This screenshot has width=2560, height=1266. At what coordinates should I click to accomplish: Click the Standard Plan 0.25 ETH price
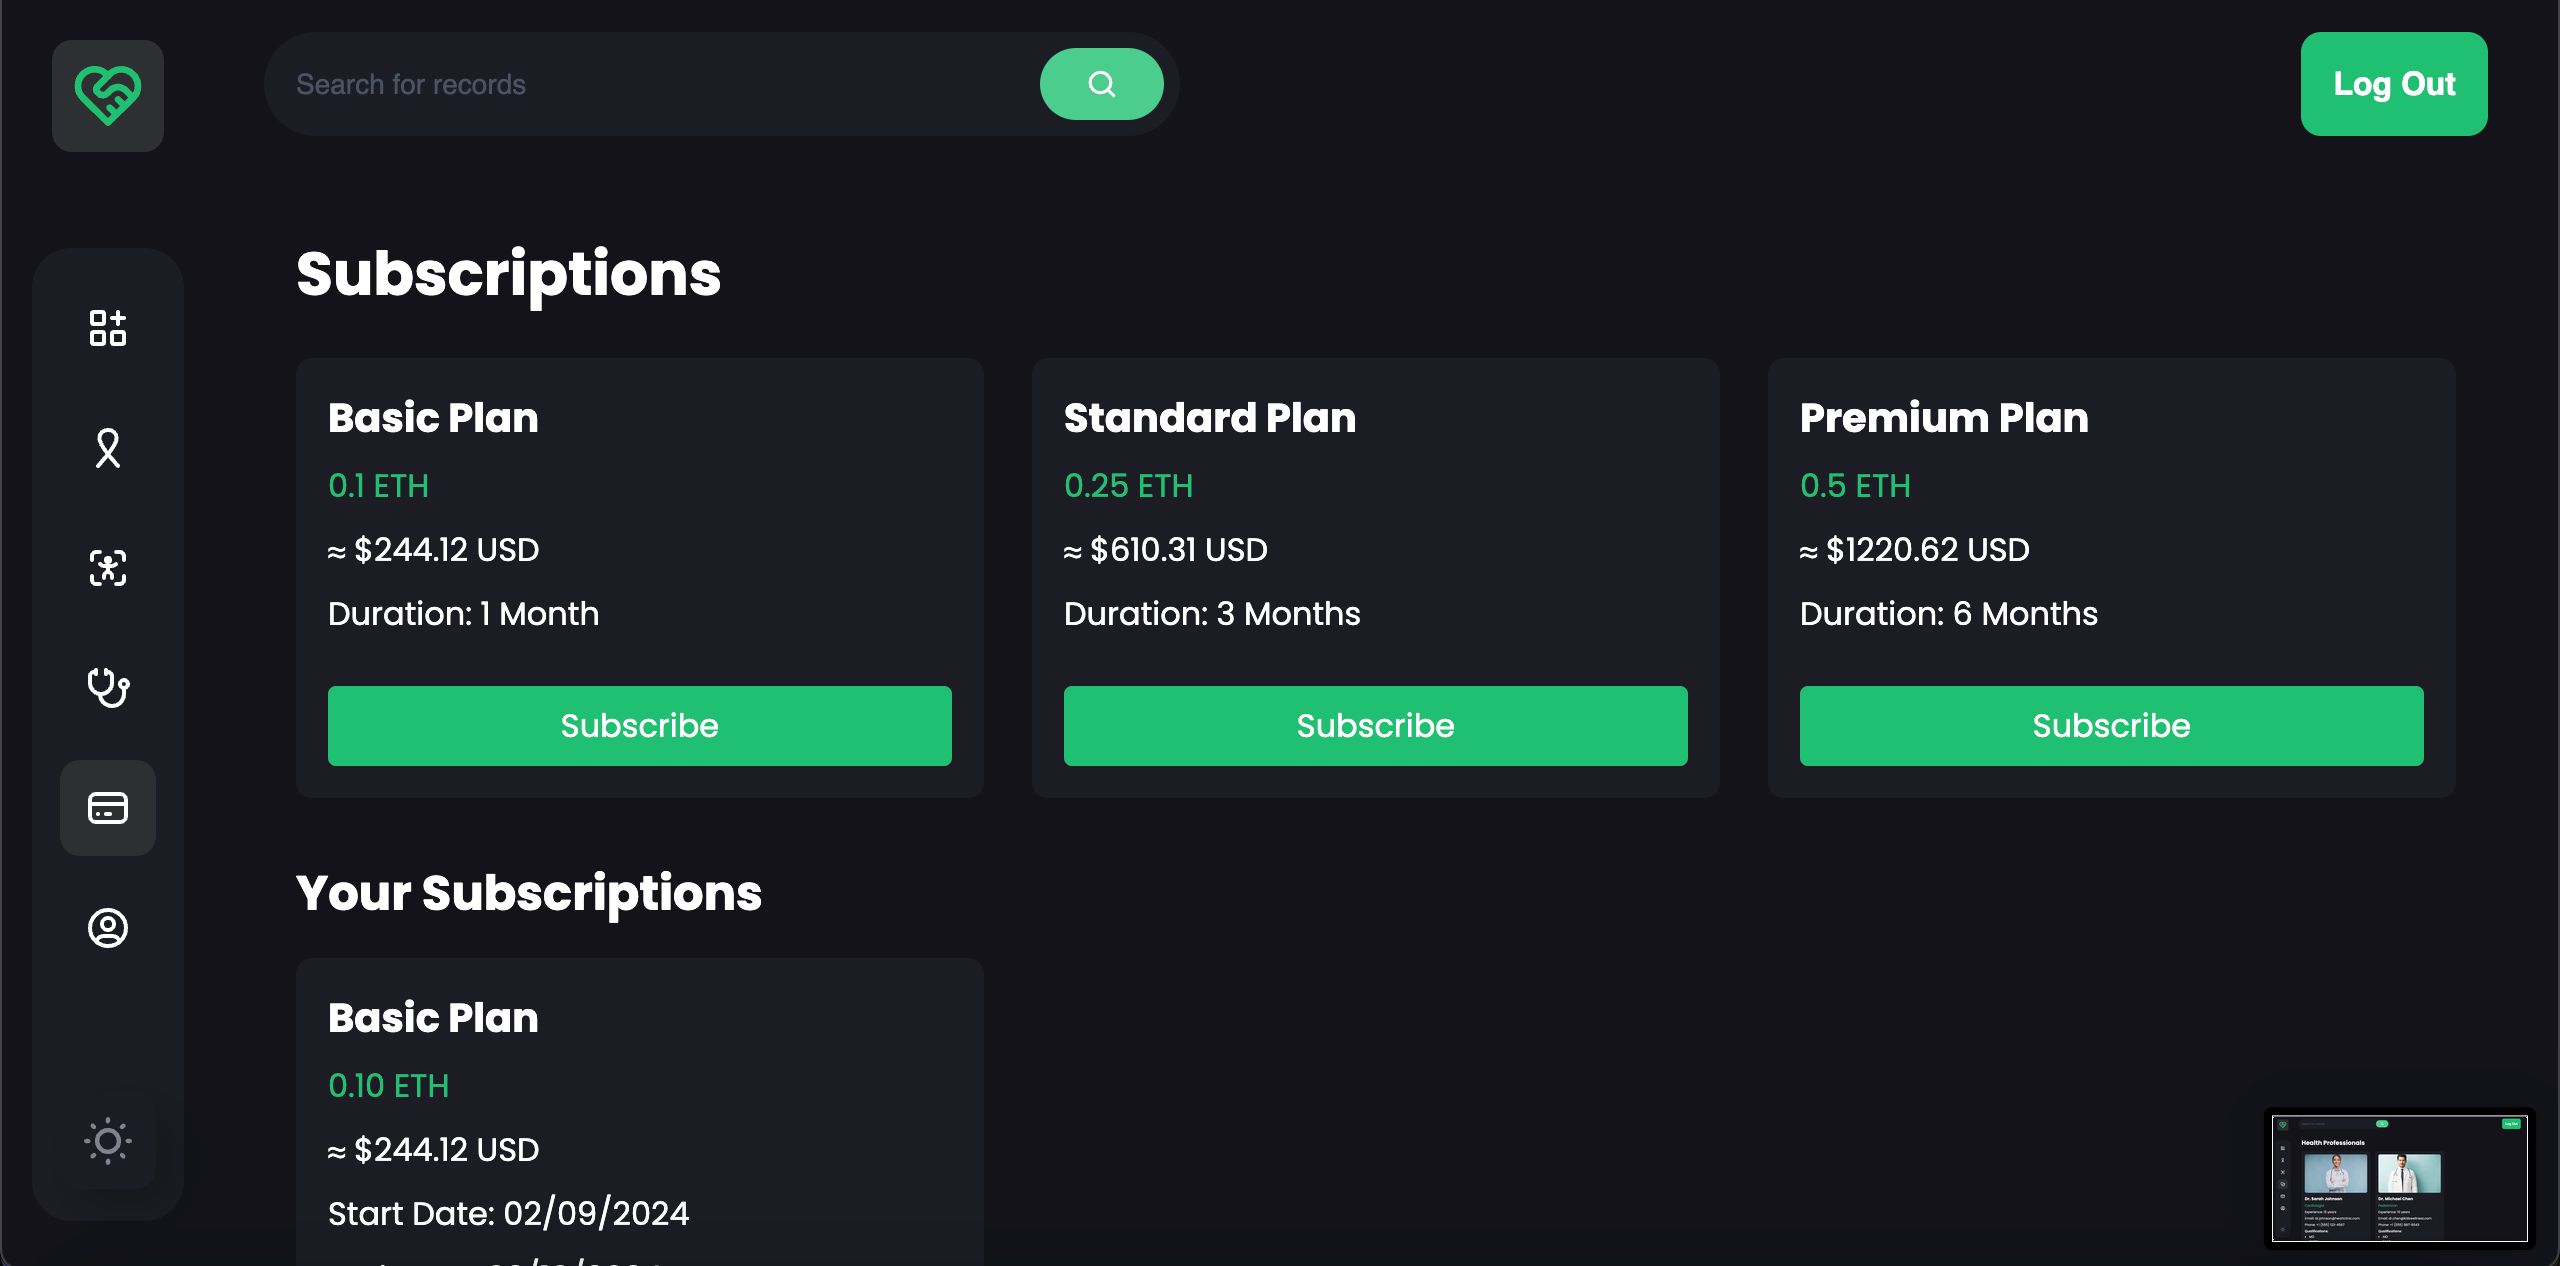tap(1129, 486)
